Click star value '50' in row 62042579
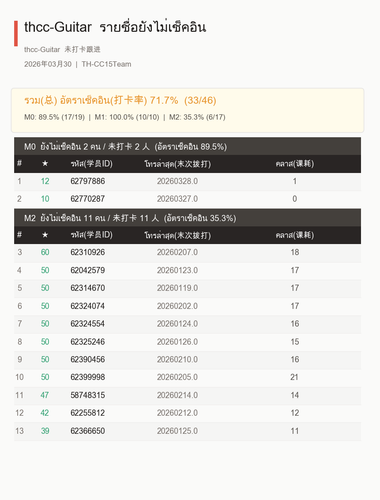The image size is (380, 500). [x=45, y=270]
